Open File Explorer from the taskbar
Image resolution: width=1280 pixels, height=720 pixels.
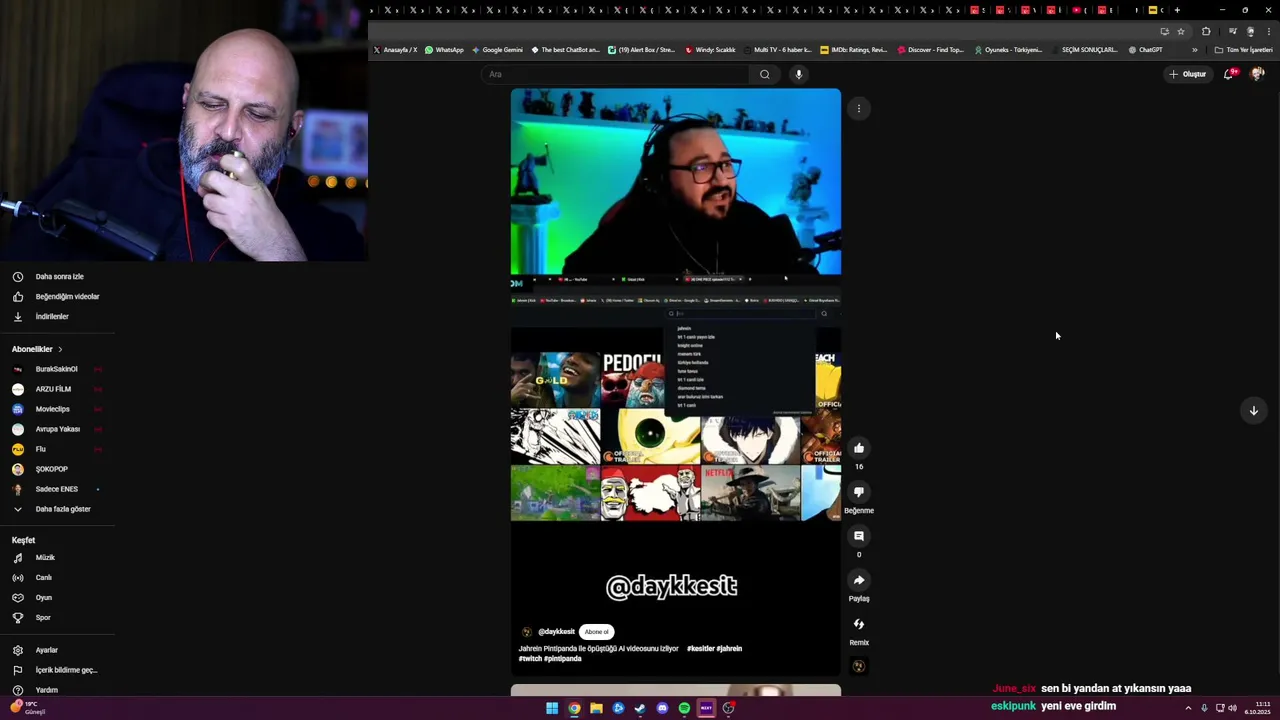pos(596,708)
